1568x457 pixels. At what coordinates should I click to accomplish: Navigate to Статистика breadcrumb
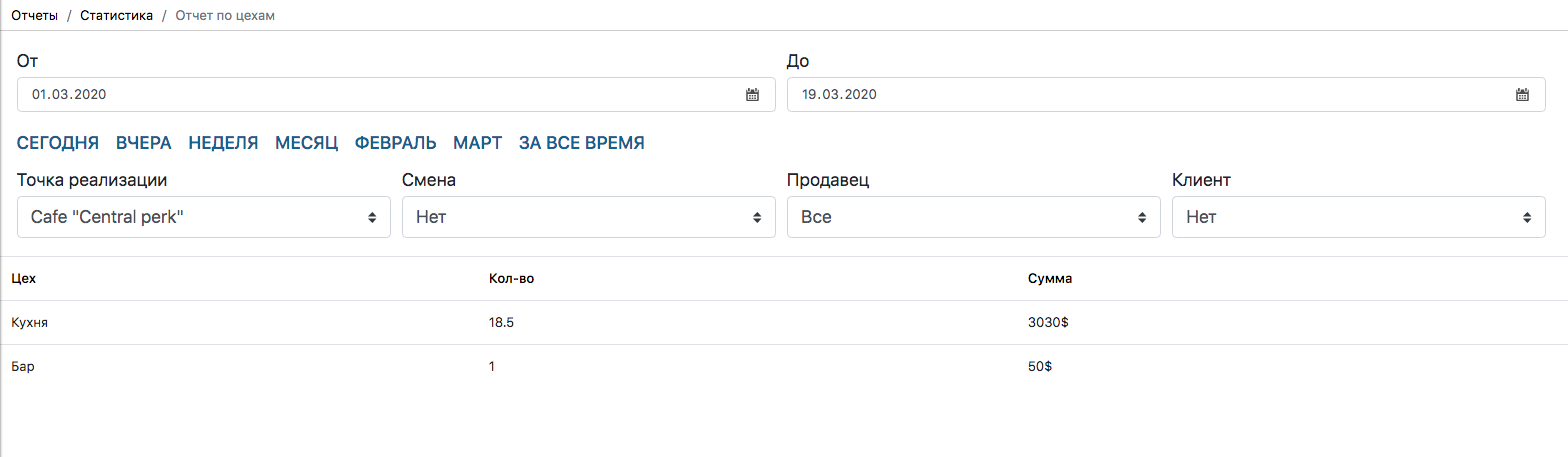click(x=117, y=15)
